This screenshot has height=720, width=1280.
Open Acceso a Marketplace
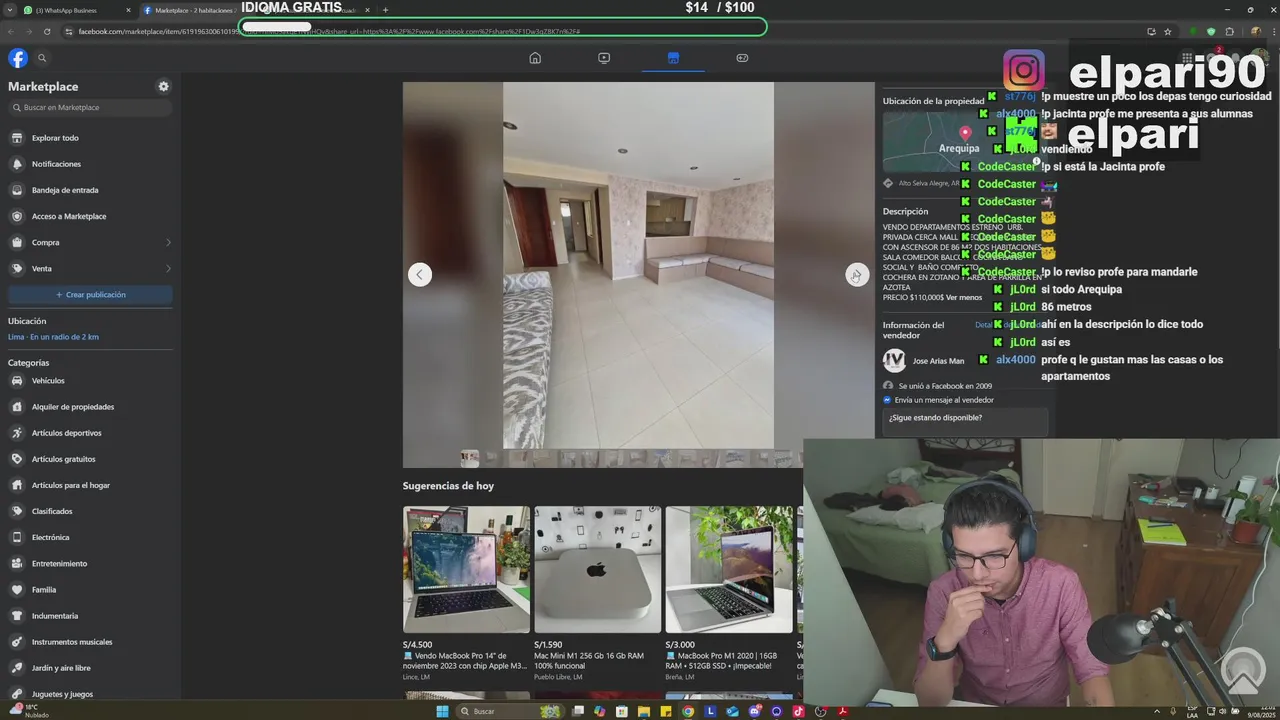90,216
